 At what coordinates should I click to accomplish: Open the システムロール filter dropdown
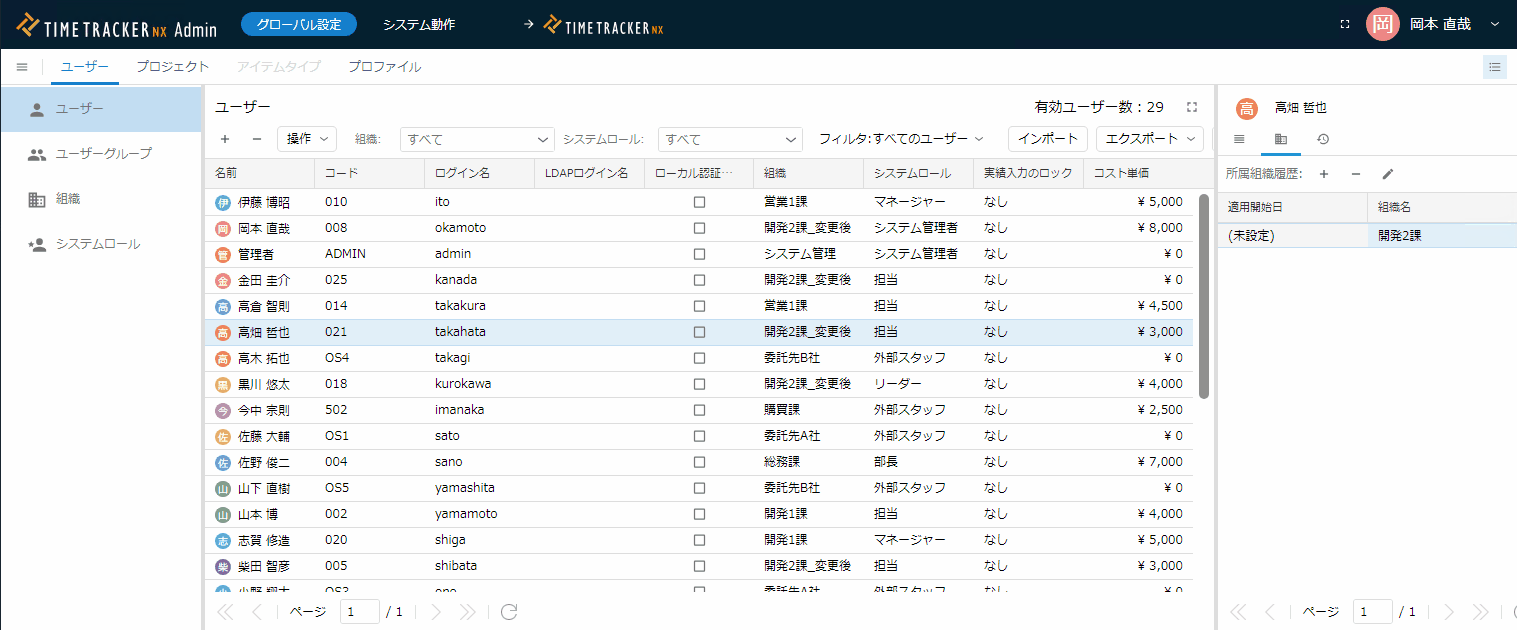pyautogui.click(x=730, y=139)
